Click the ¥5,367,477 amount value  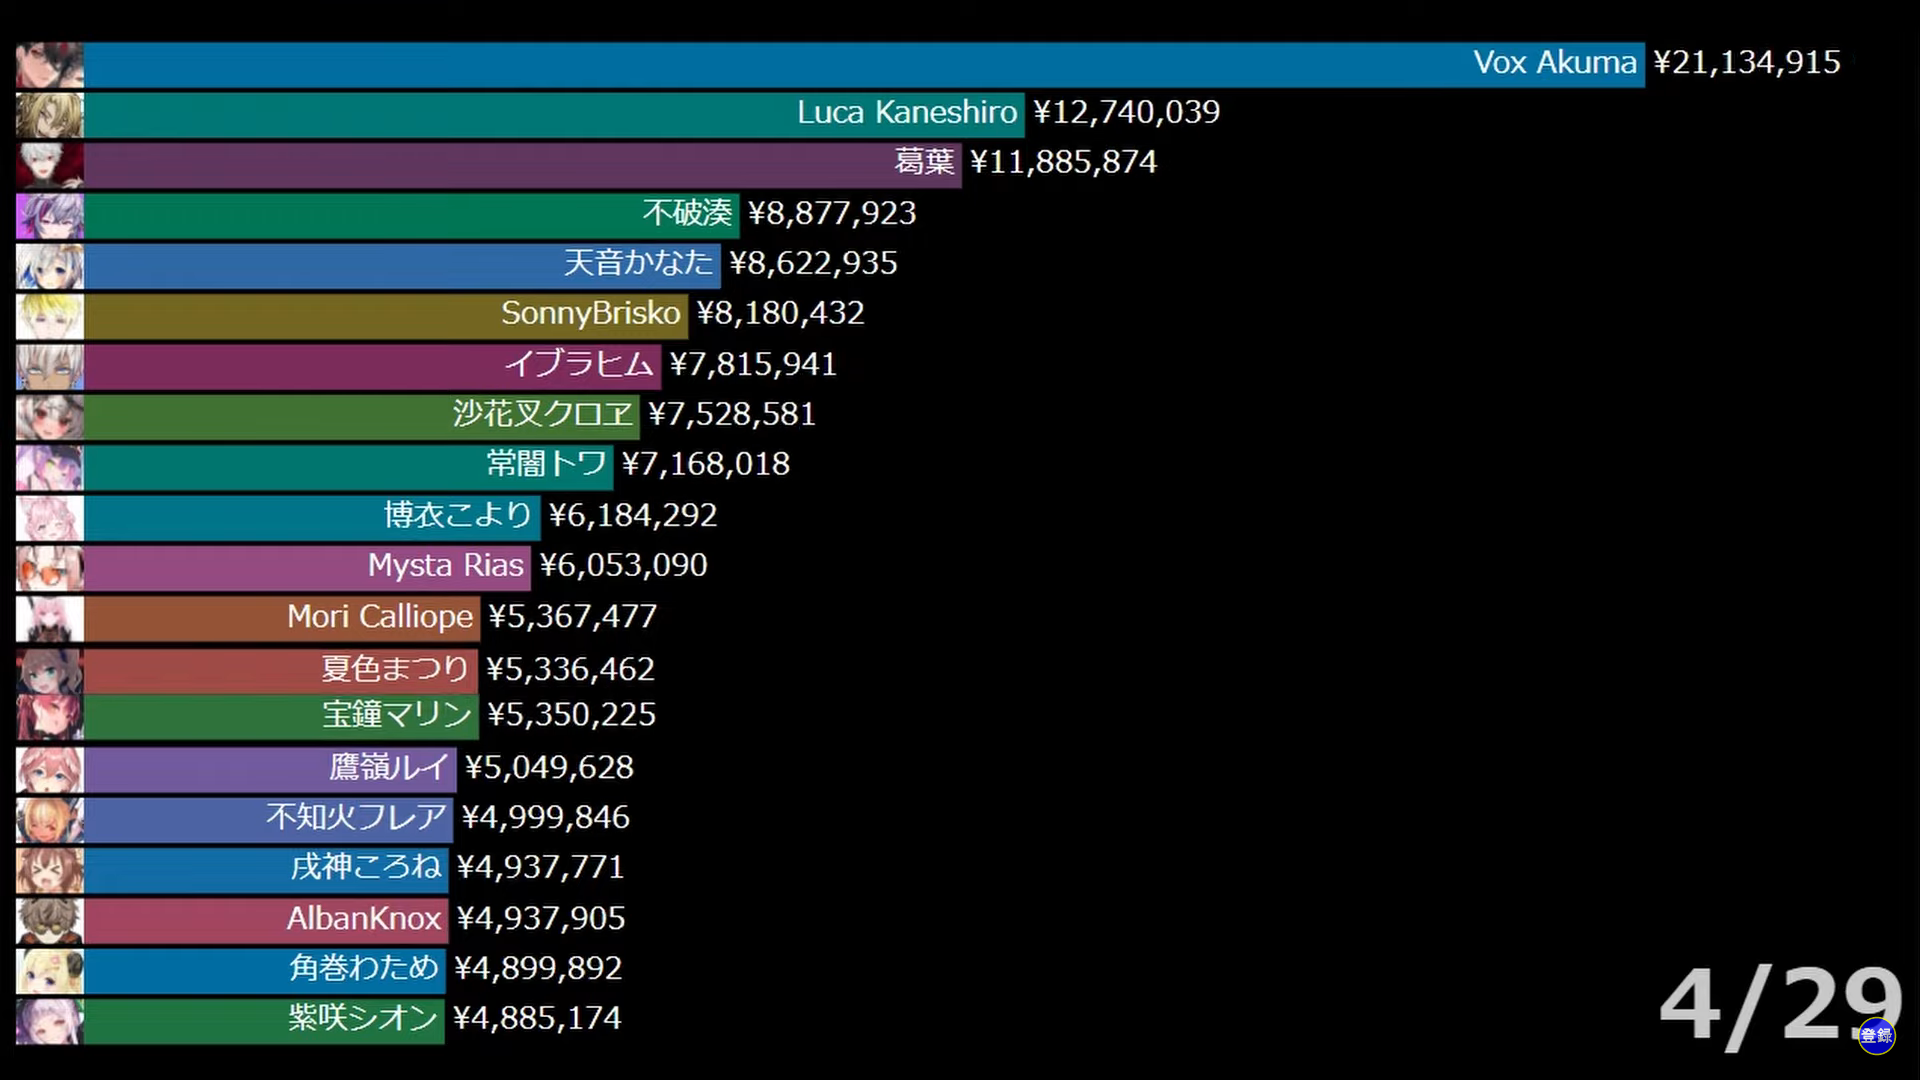(573, 616)
